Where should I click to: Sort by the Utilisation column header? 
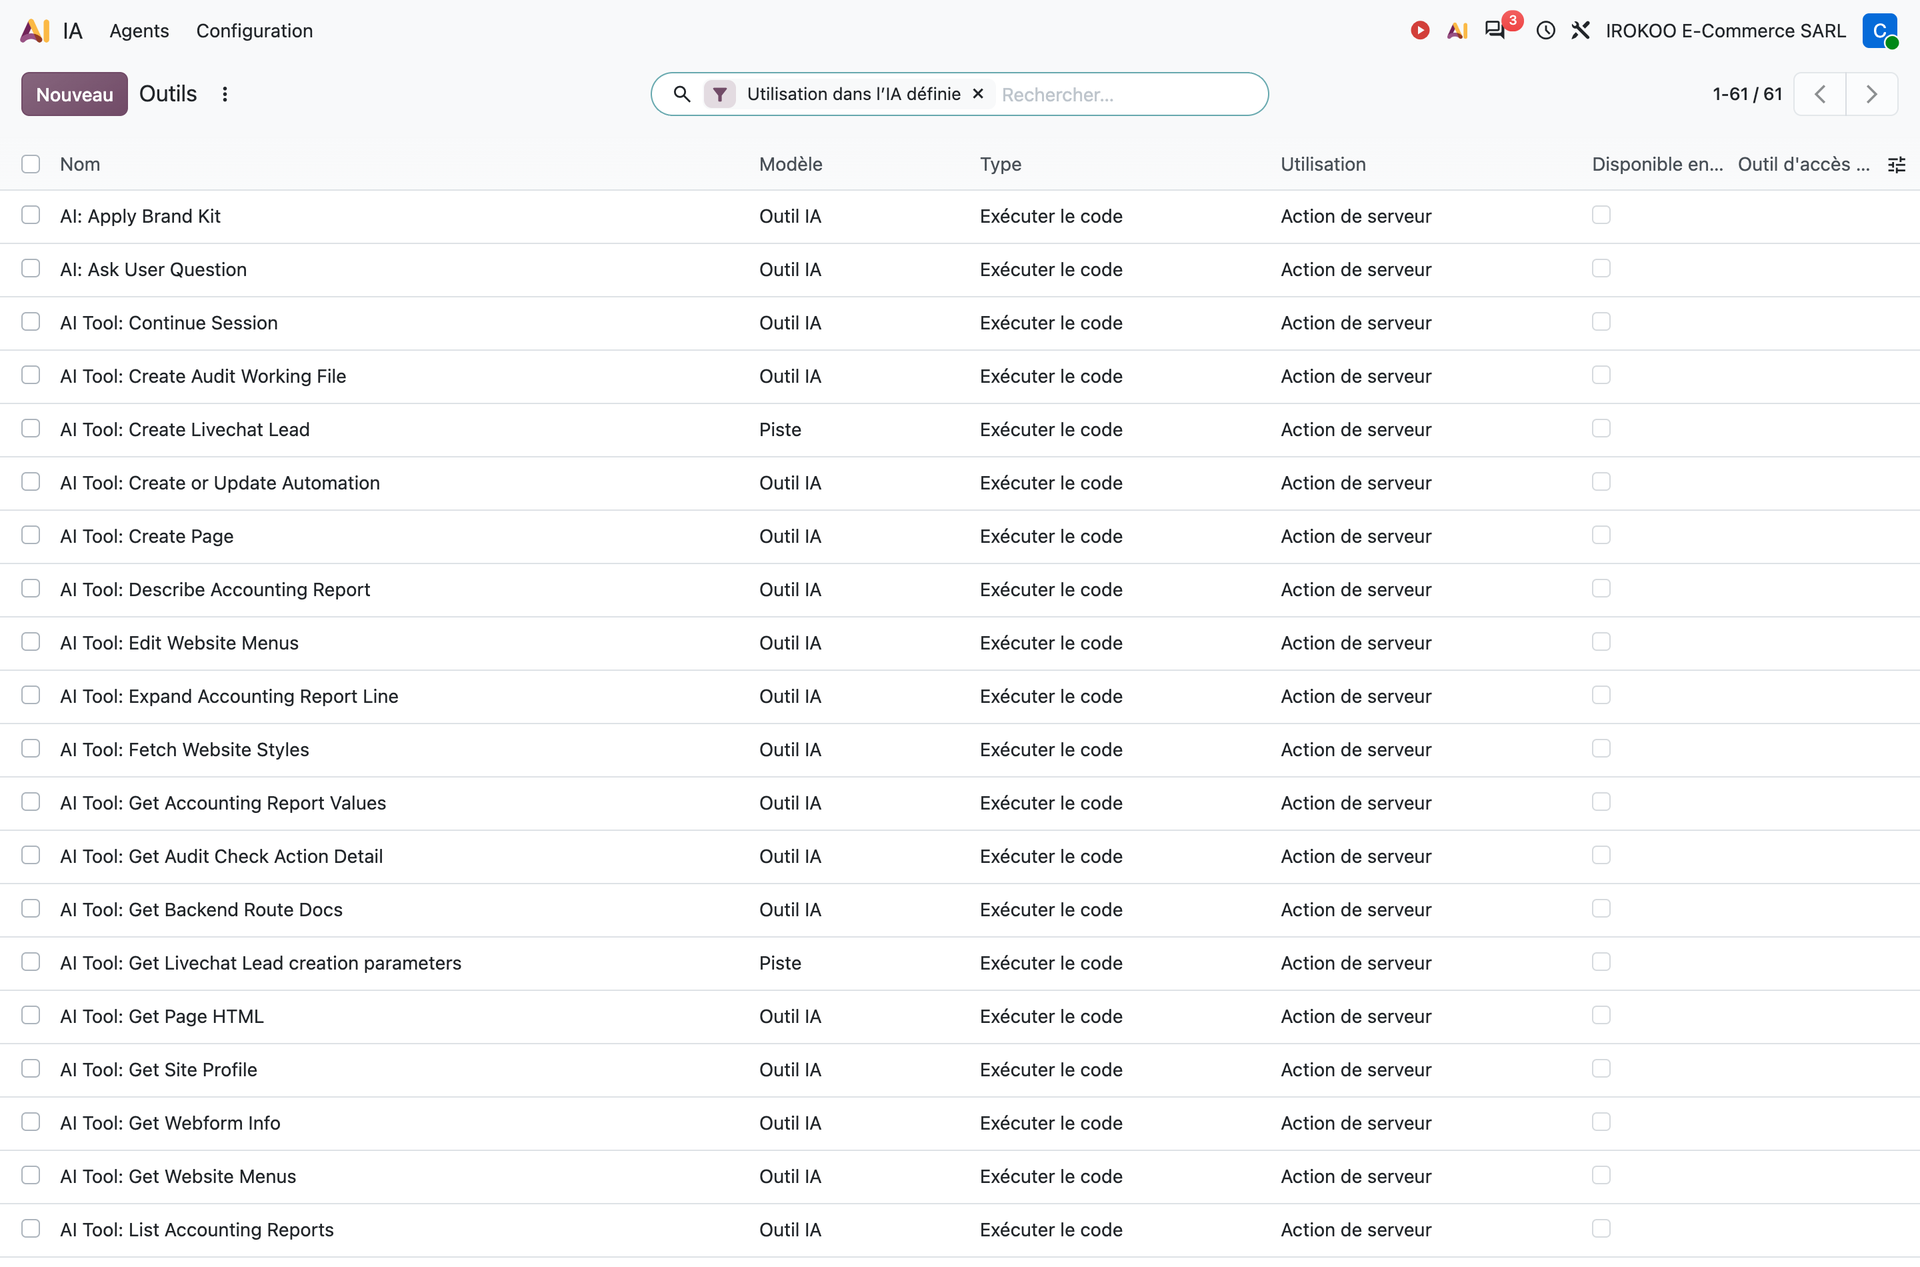pos(1323,164)
